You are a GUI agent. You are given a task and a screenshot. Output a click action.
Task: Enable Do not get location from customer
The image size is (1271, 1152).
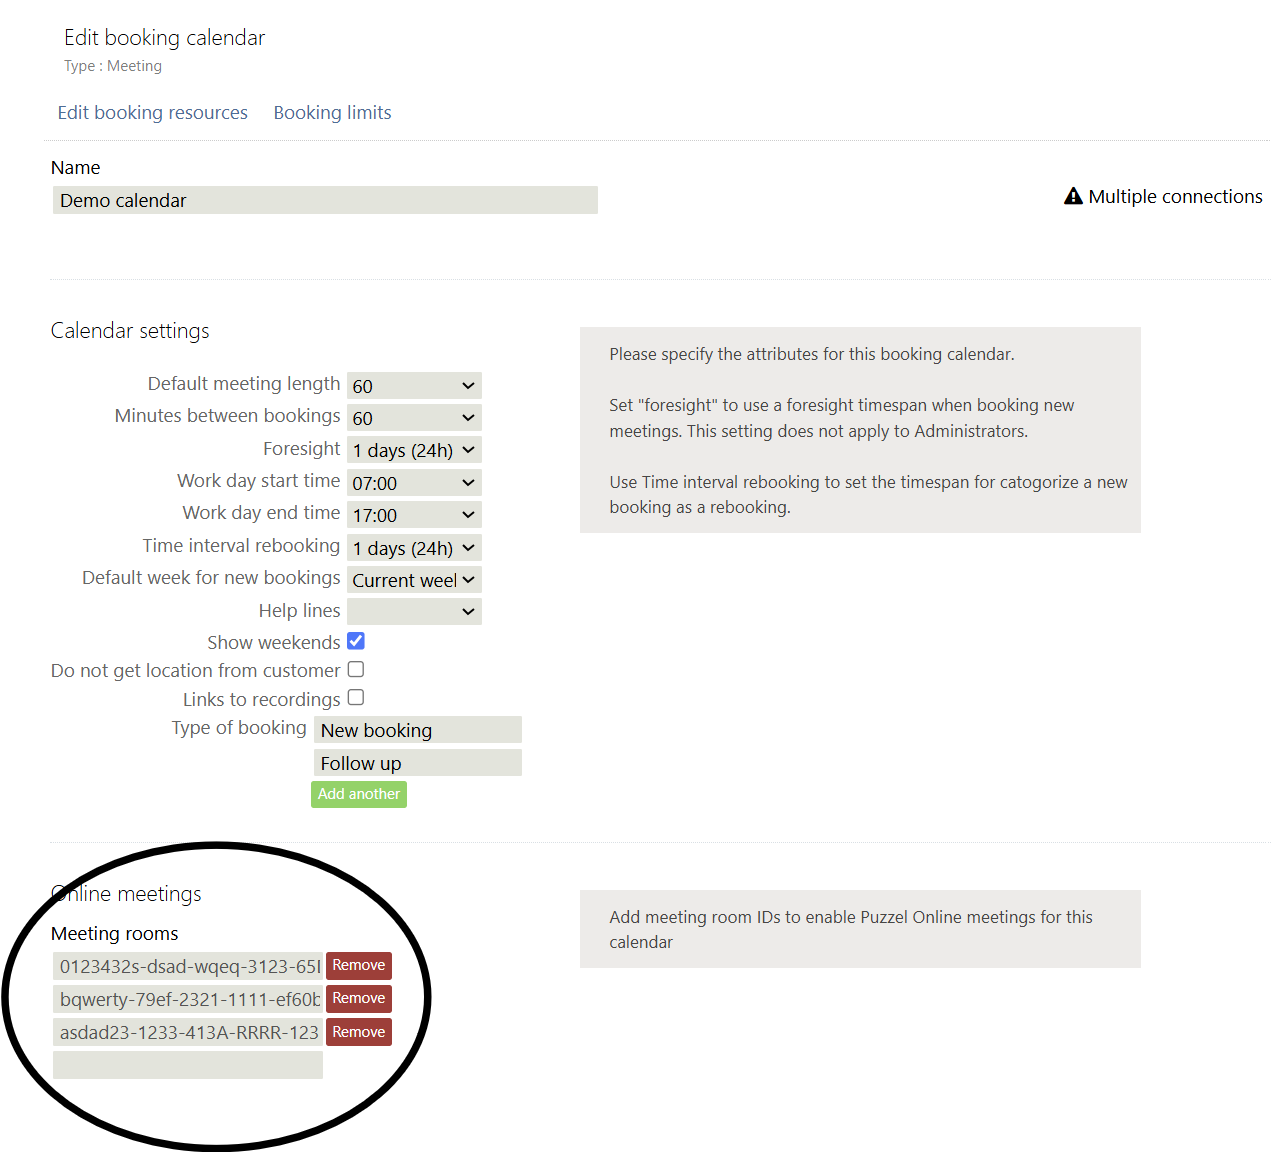tap(356, 670)
